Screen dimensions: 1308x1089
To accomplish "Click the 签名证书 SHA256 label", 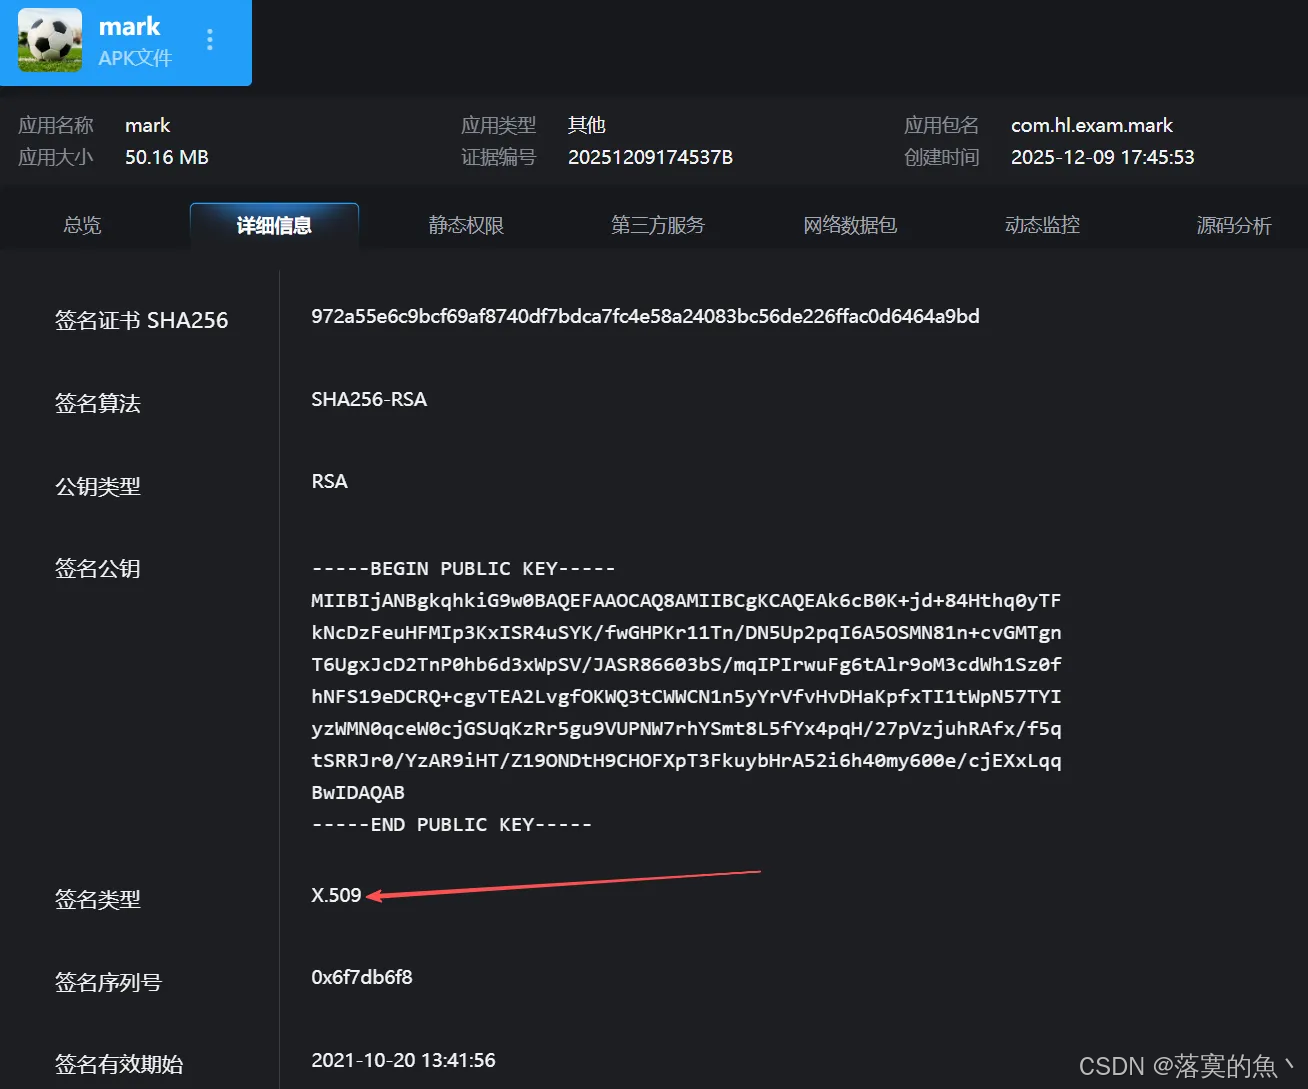I will pos(141,320).
